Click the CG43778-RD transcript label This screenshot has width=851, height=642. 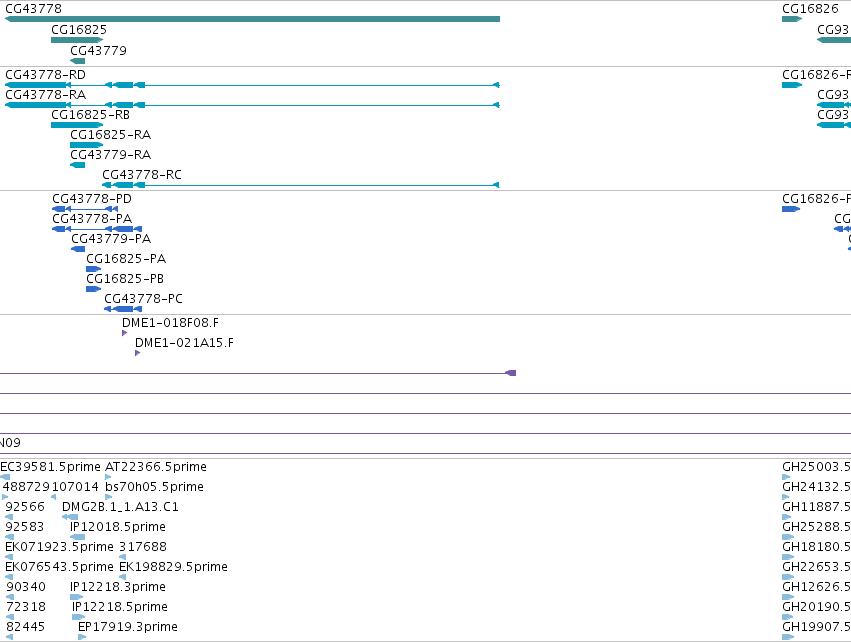point(46,75)
